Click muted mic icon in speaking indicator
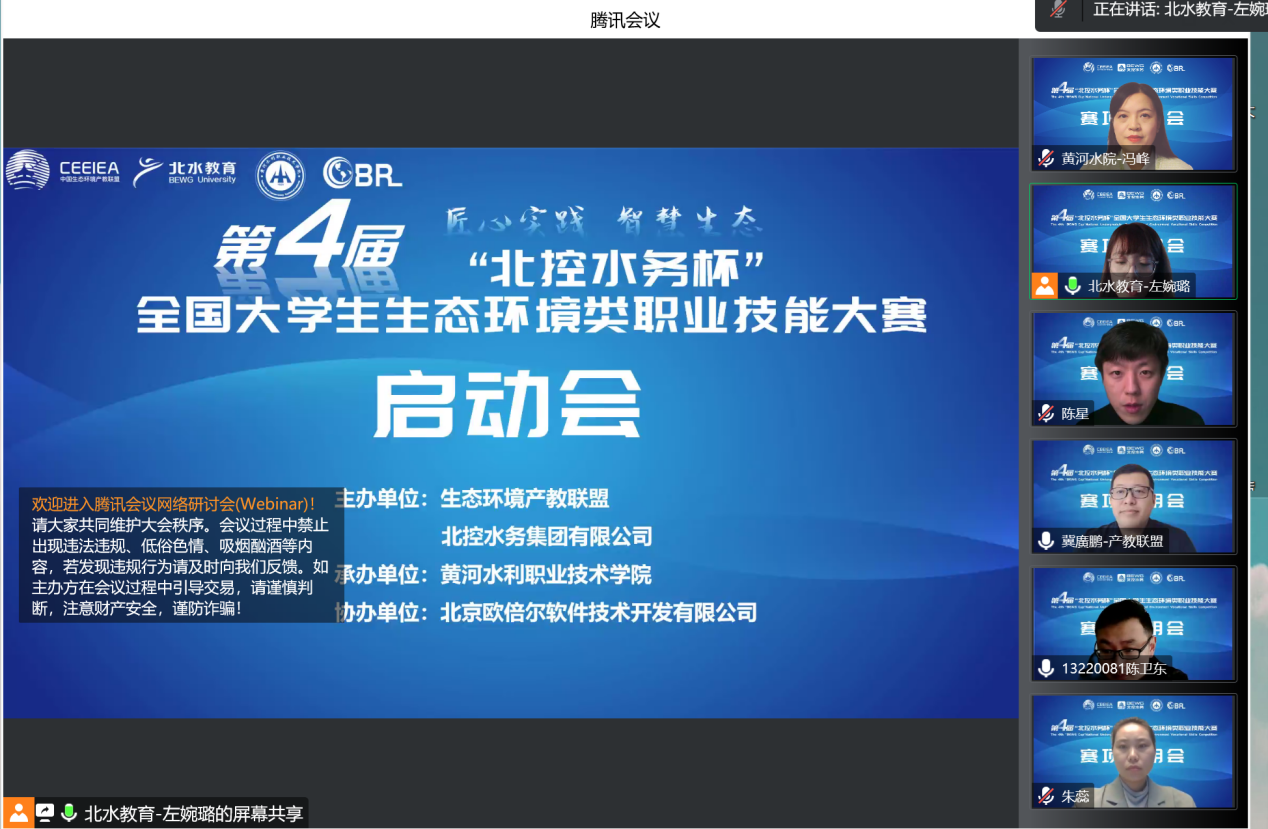This screenshot has width=1268, height=829. (x=1058, y=10)
